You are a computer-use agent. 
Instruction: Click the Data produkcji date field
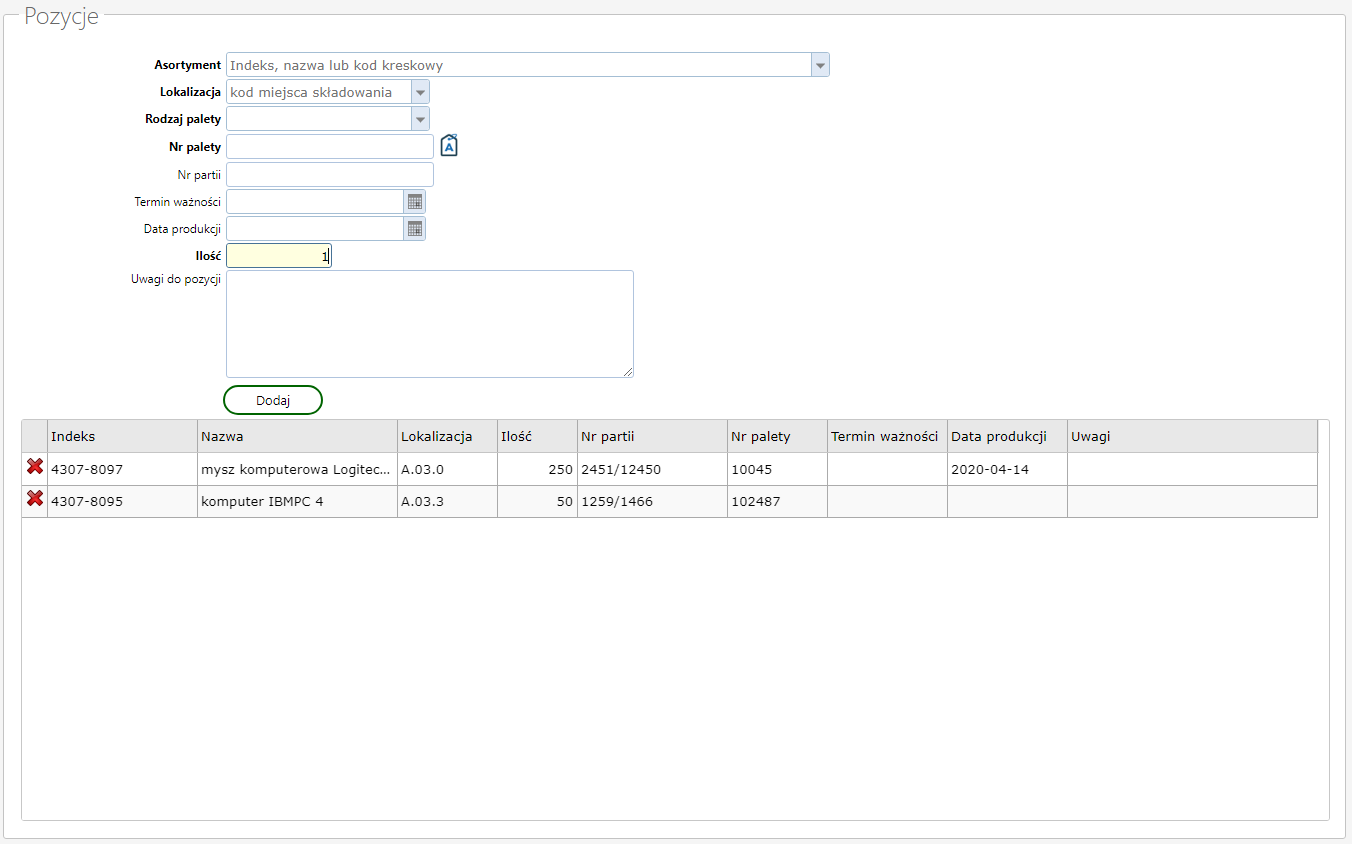tap(315, 229)
